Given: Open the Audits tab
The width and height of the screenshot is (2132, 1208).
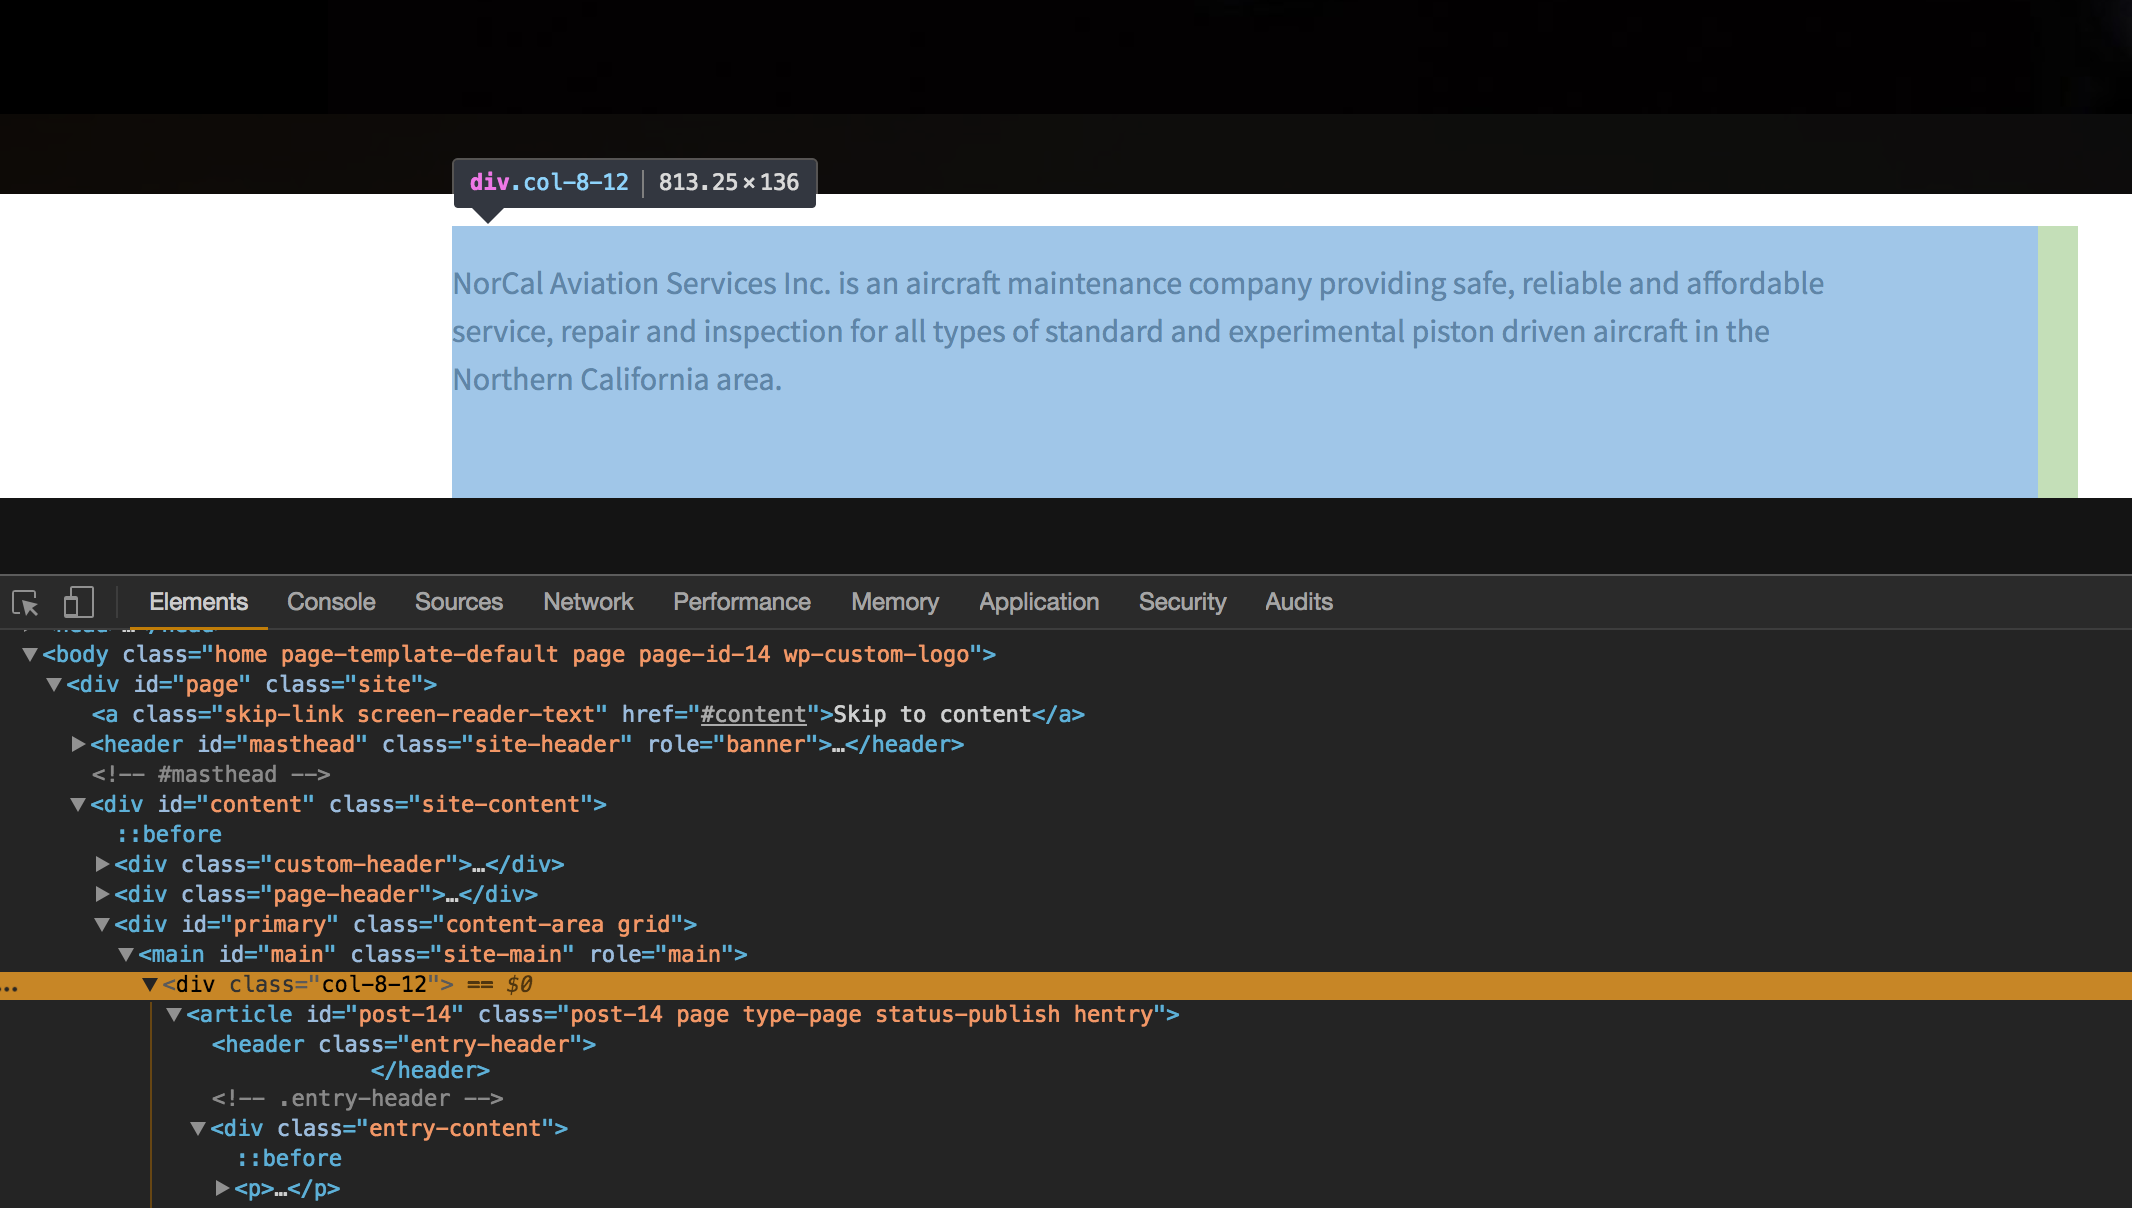Looking at the screenshot, I should [x=1298, y=602].
